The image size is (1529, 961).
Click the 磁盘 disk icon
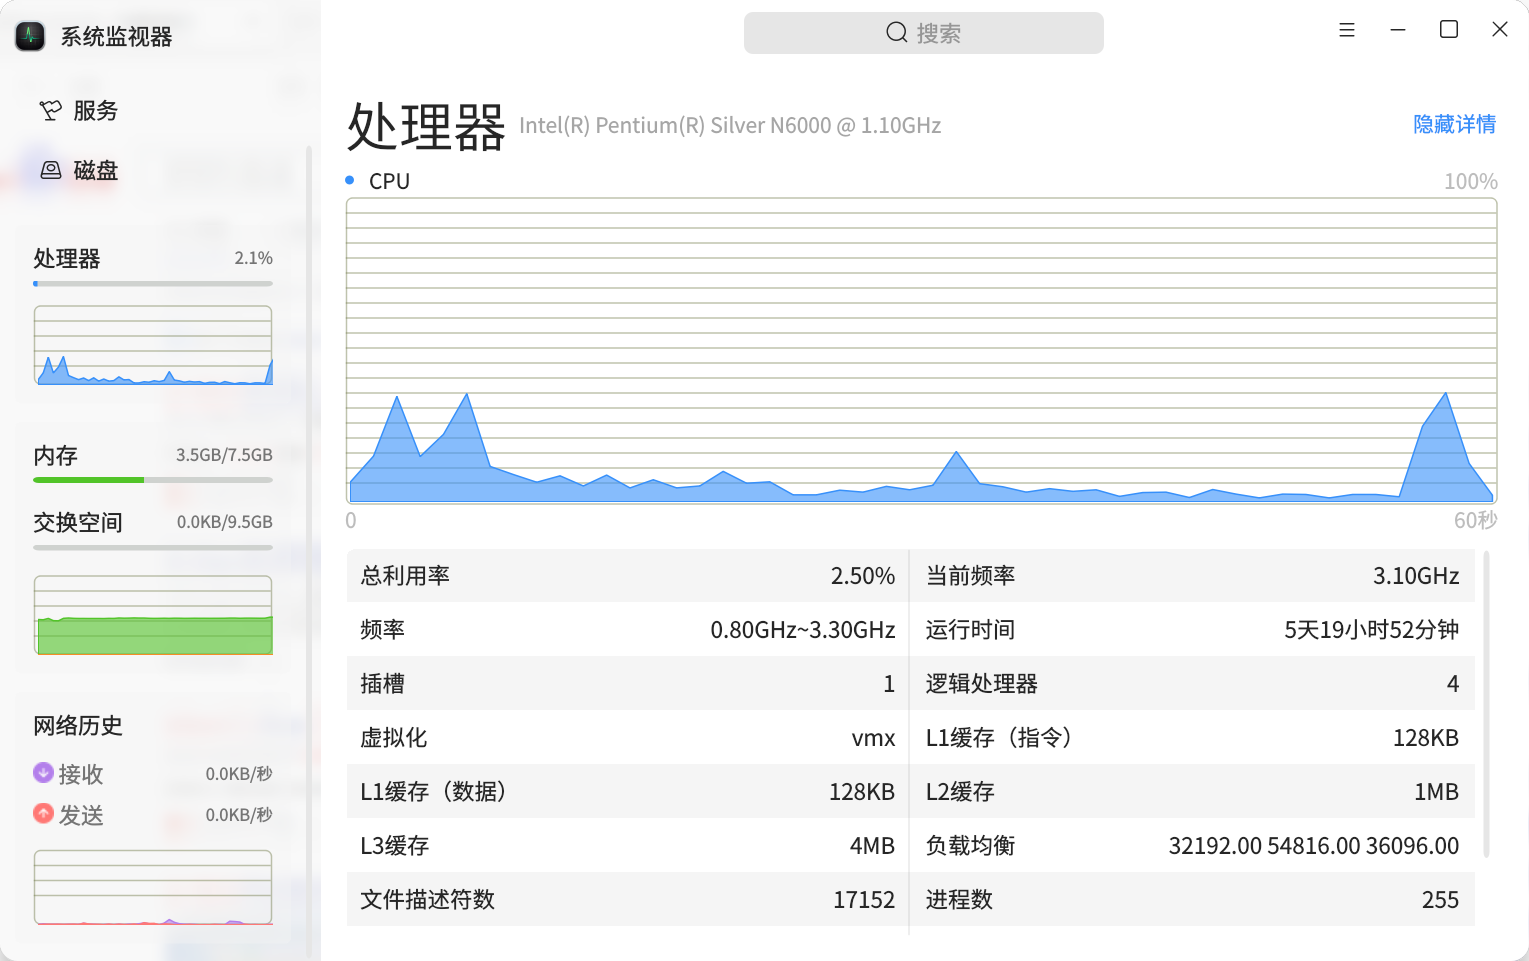click(50, 170)
